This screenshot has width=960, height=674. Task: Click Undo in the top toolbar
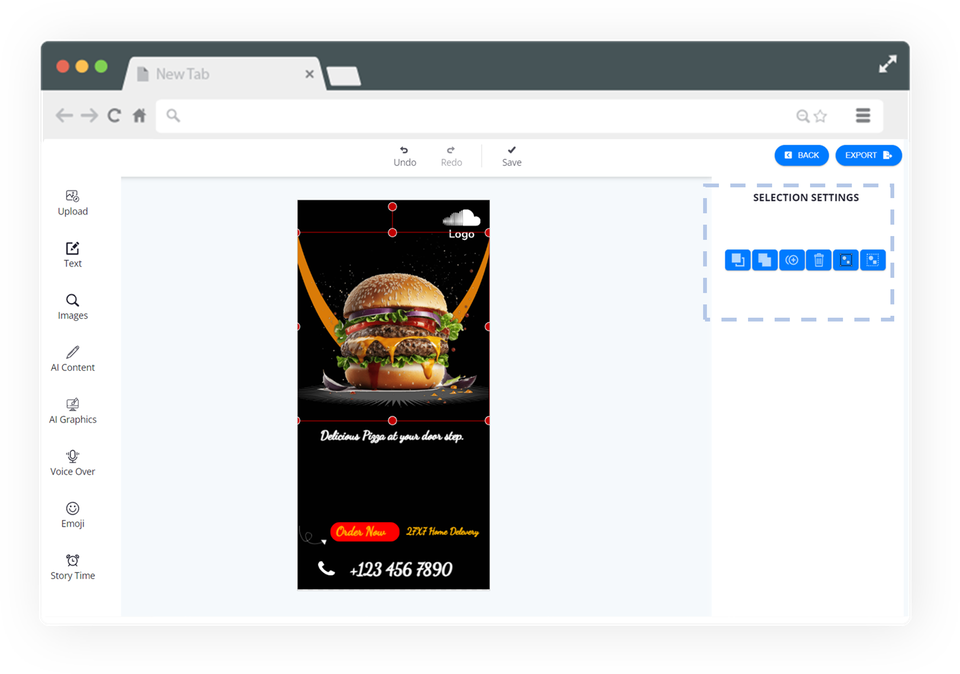(405, 157)
